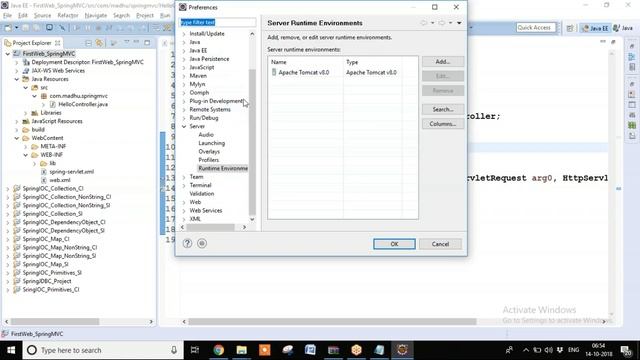
Task: Open Google Chrome from the taskbar
Action: (218, 350)
